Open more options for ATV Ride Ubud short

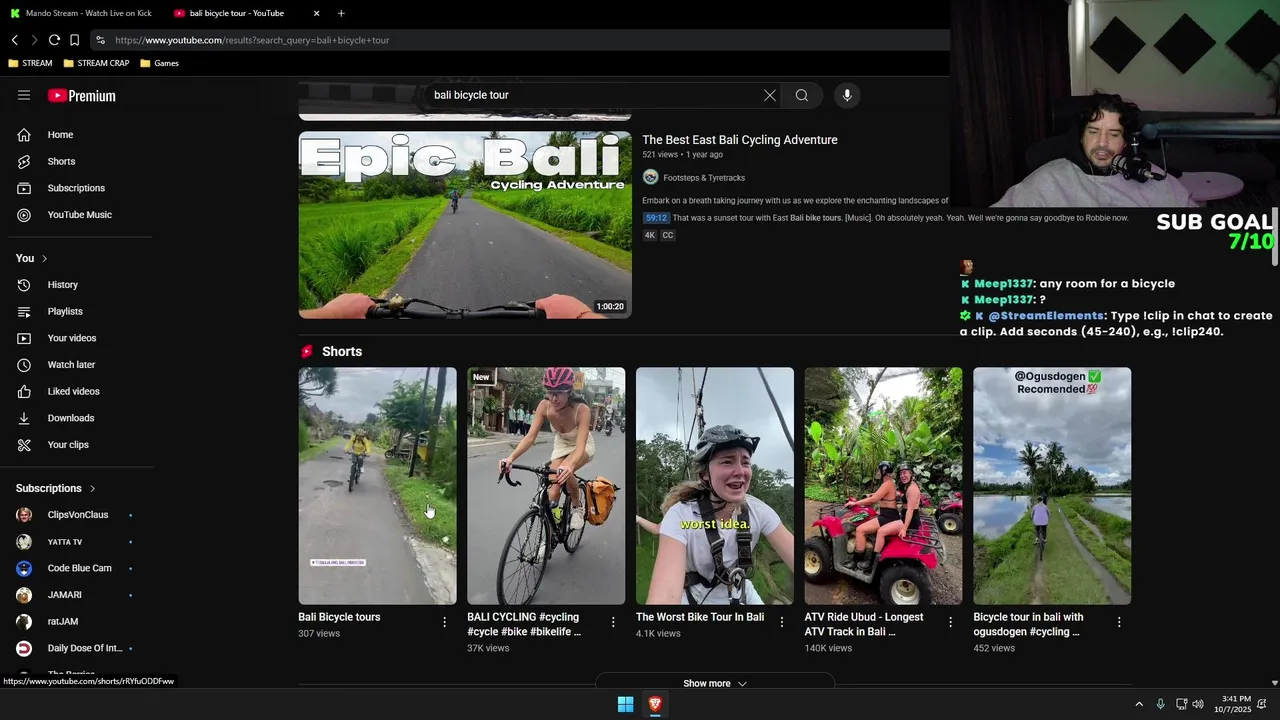(x=950, y=622)
